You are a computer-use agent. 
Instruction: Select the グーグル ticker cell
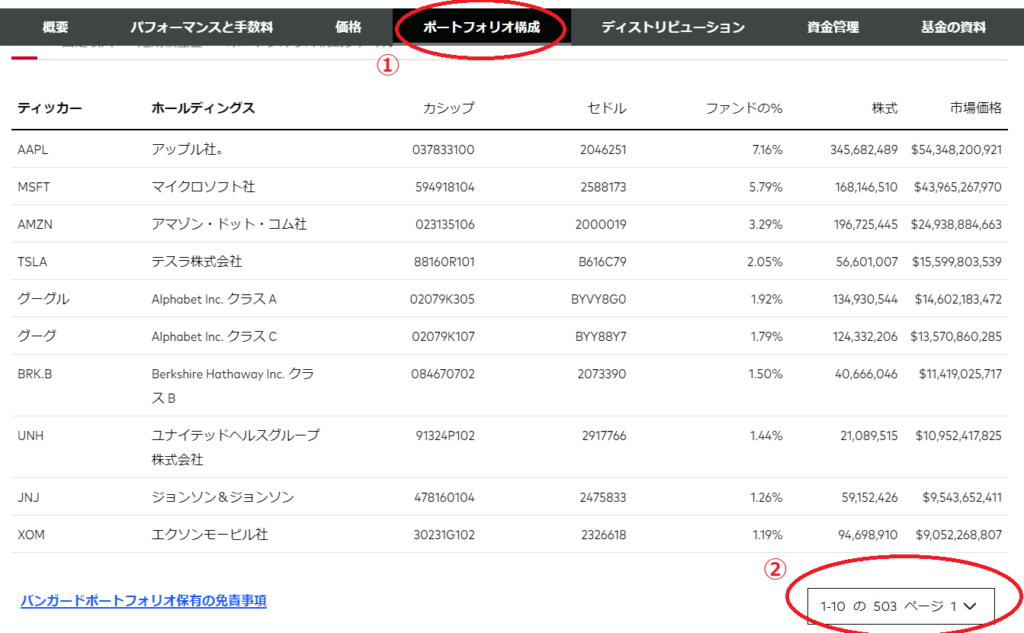coord(43,299)
